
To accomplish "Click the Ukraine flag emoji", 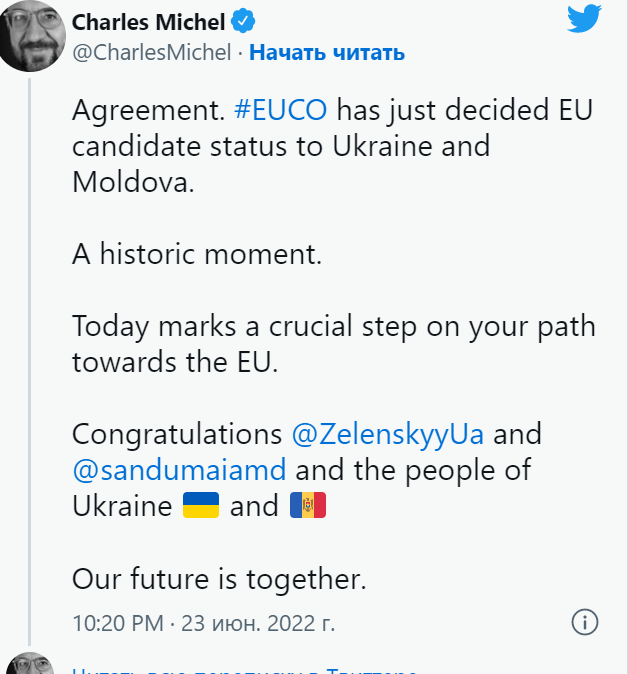I will coord(201,506).
